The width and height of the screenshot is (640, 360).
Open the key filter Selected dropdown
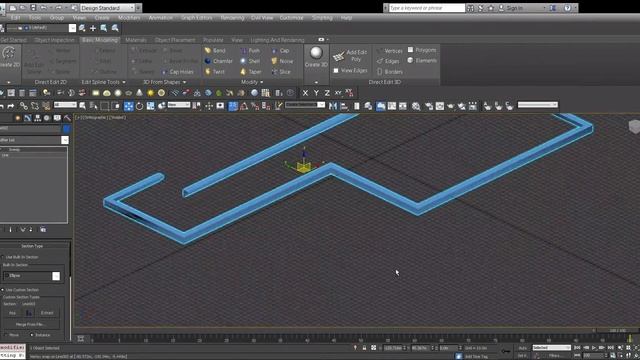tap(551, 348)
